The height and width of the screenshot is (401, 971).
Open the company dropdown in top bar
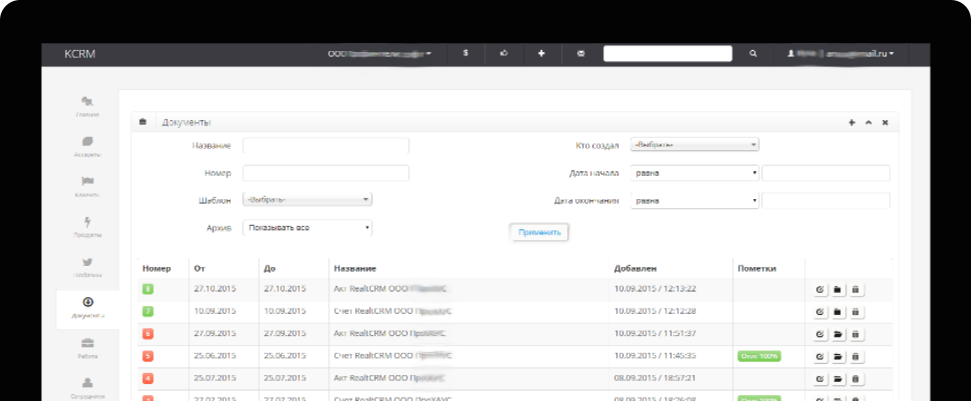click(380, 54)
